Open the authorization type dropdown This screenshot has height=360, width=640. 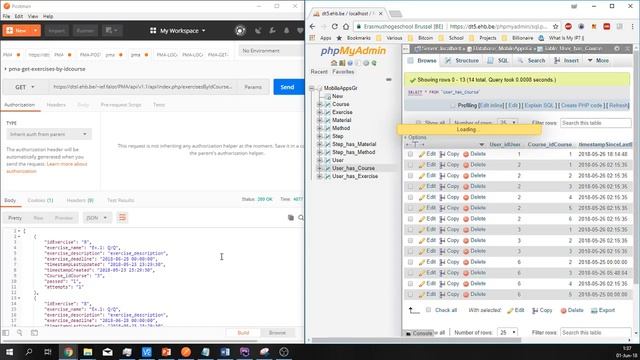click(x=49, y=134)
